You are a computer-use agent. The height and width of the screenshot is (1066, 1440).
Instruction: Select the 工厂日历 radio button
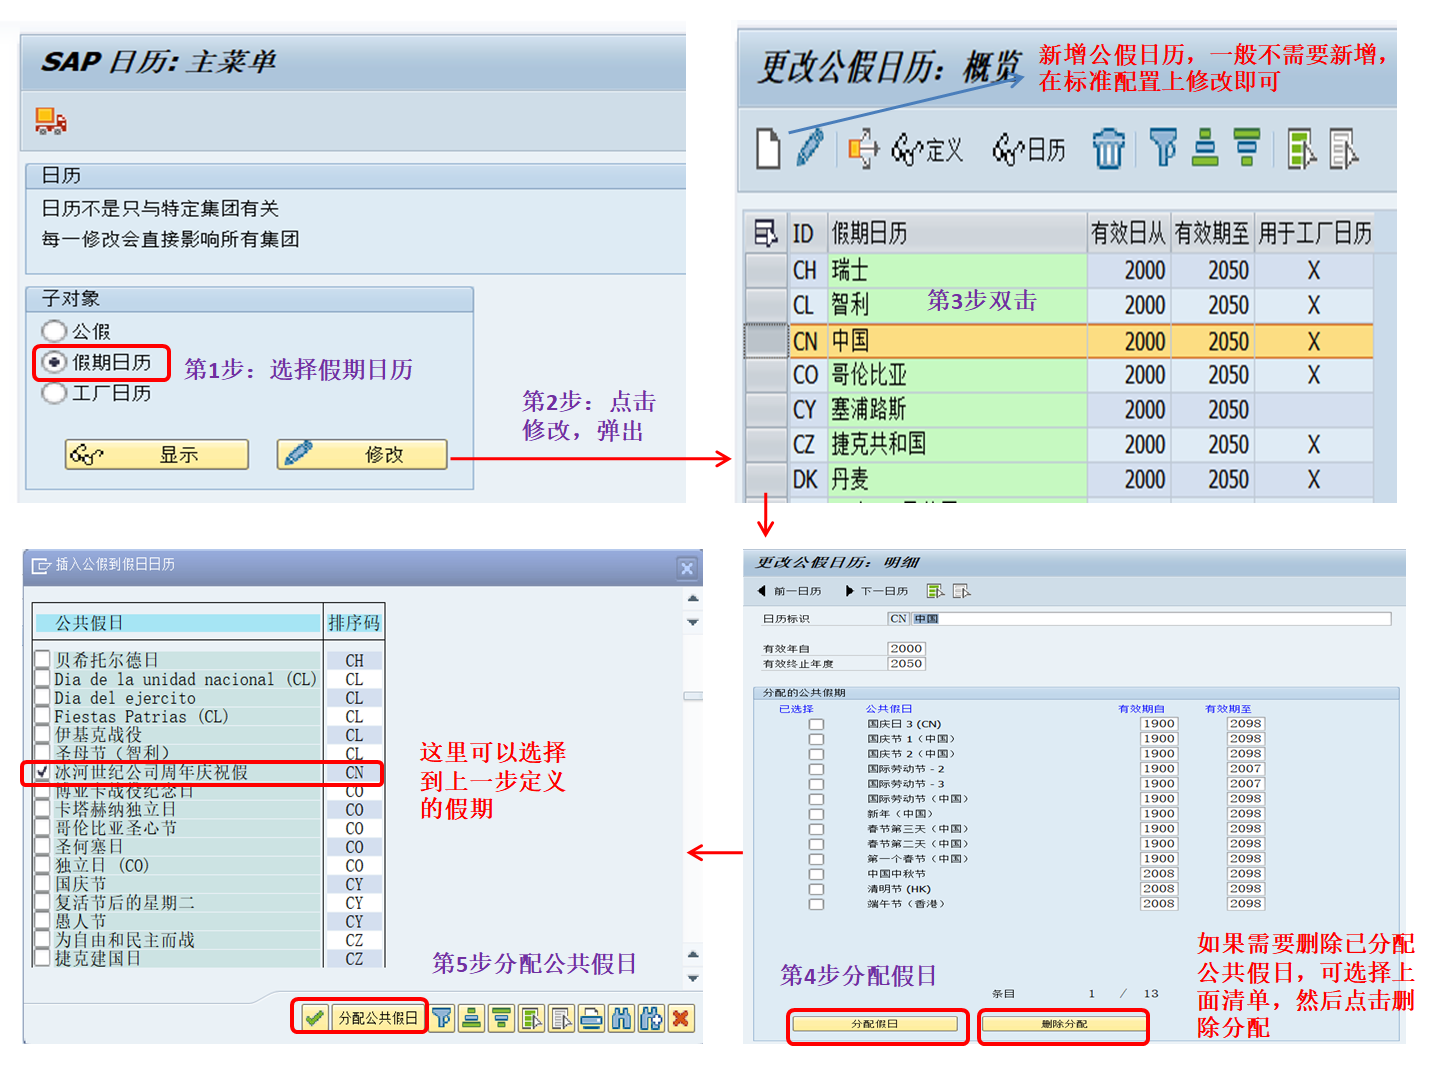click(x=54, y=393)
